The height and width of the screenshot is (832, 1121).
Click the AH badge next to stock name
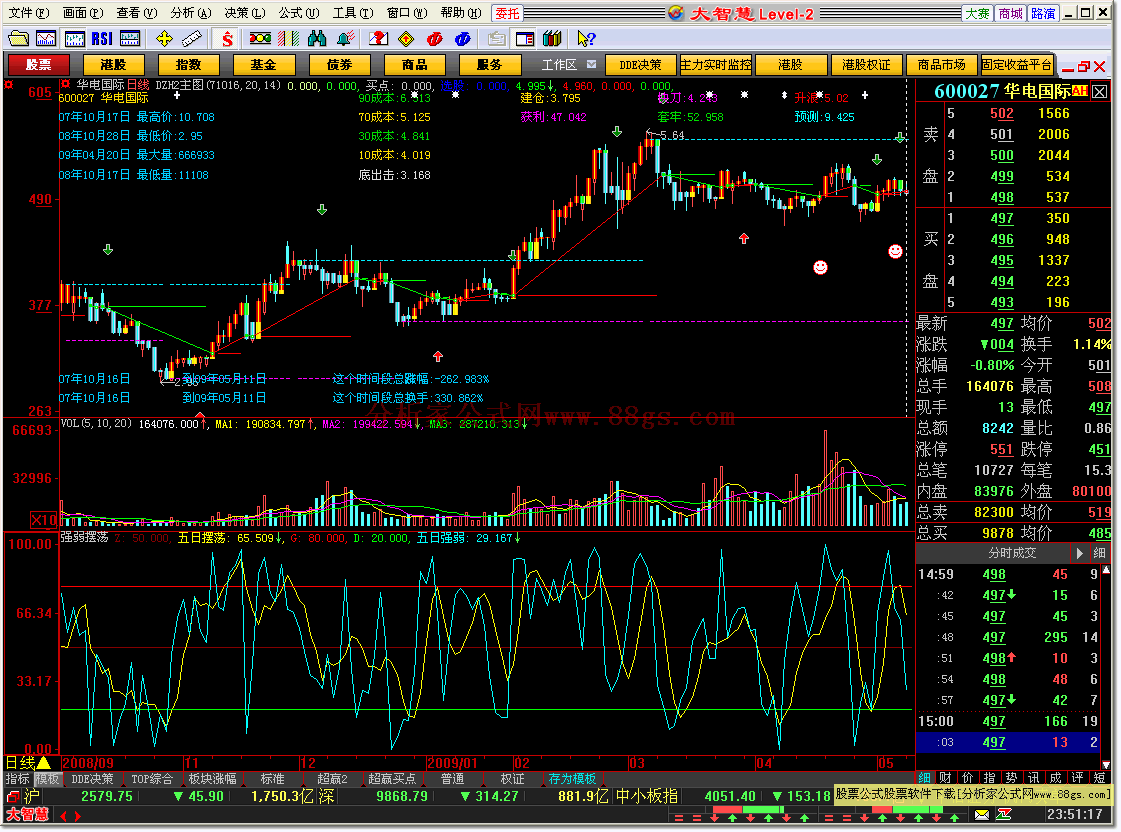coord(1079,91)
